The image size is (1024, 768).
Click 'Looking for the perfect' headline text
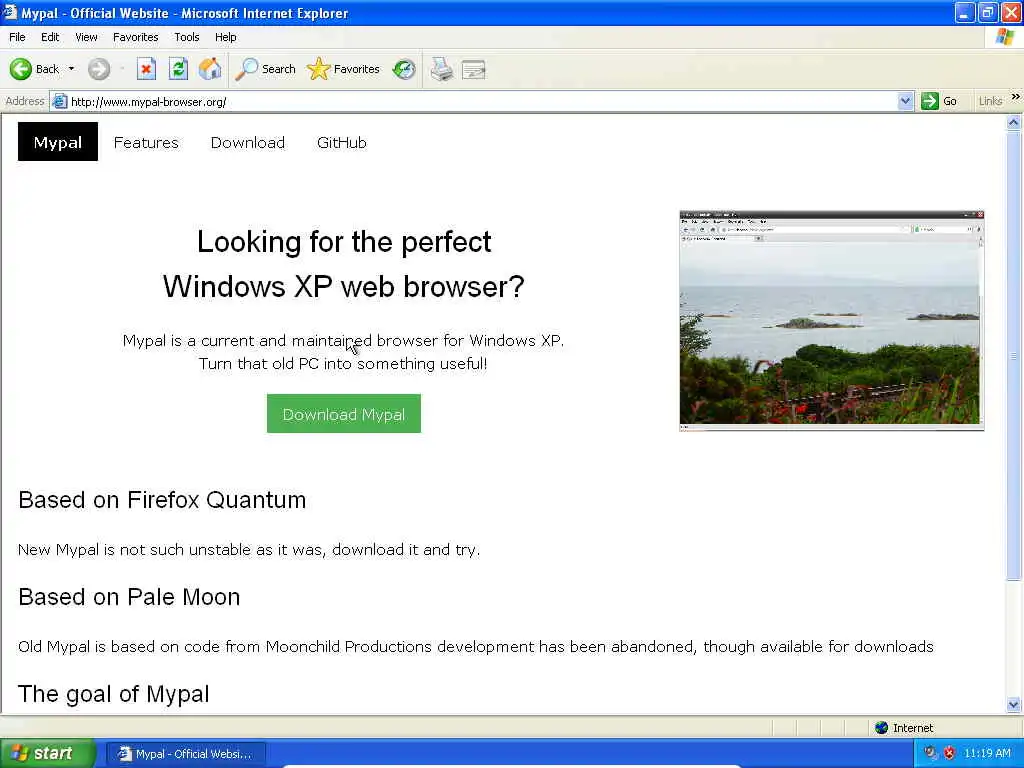point(344,242)
